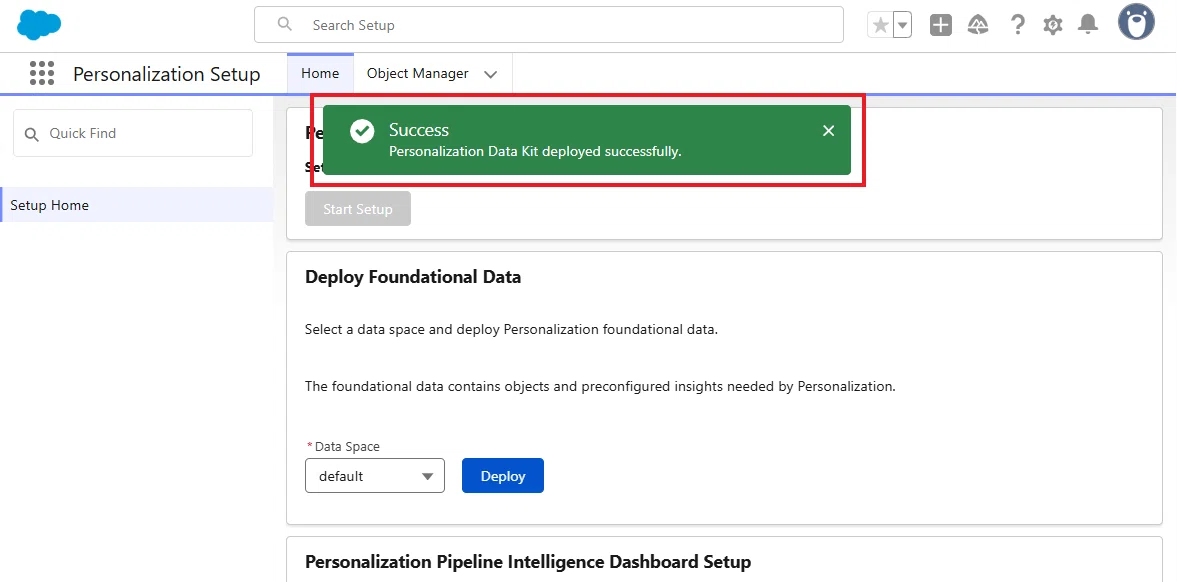
Task: Open the Object Manager tab
Action: 417,74
